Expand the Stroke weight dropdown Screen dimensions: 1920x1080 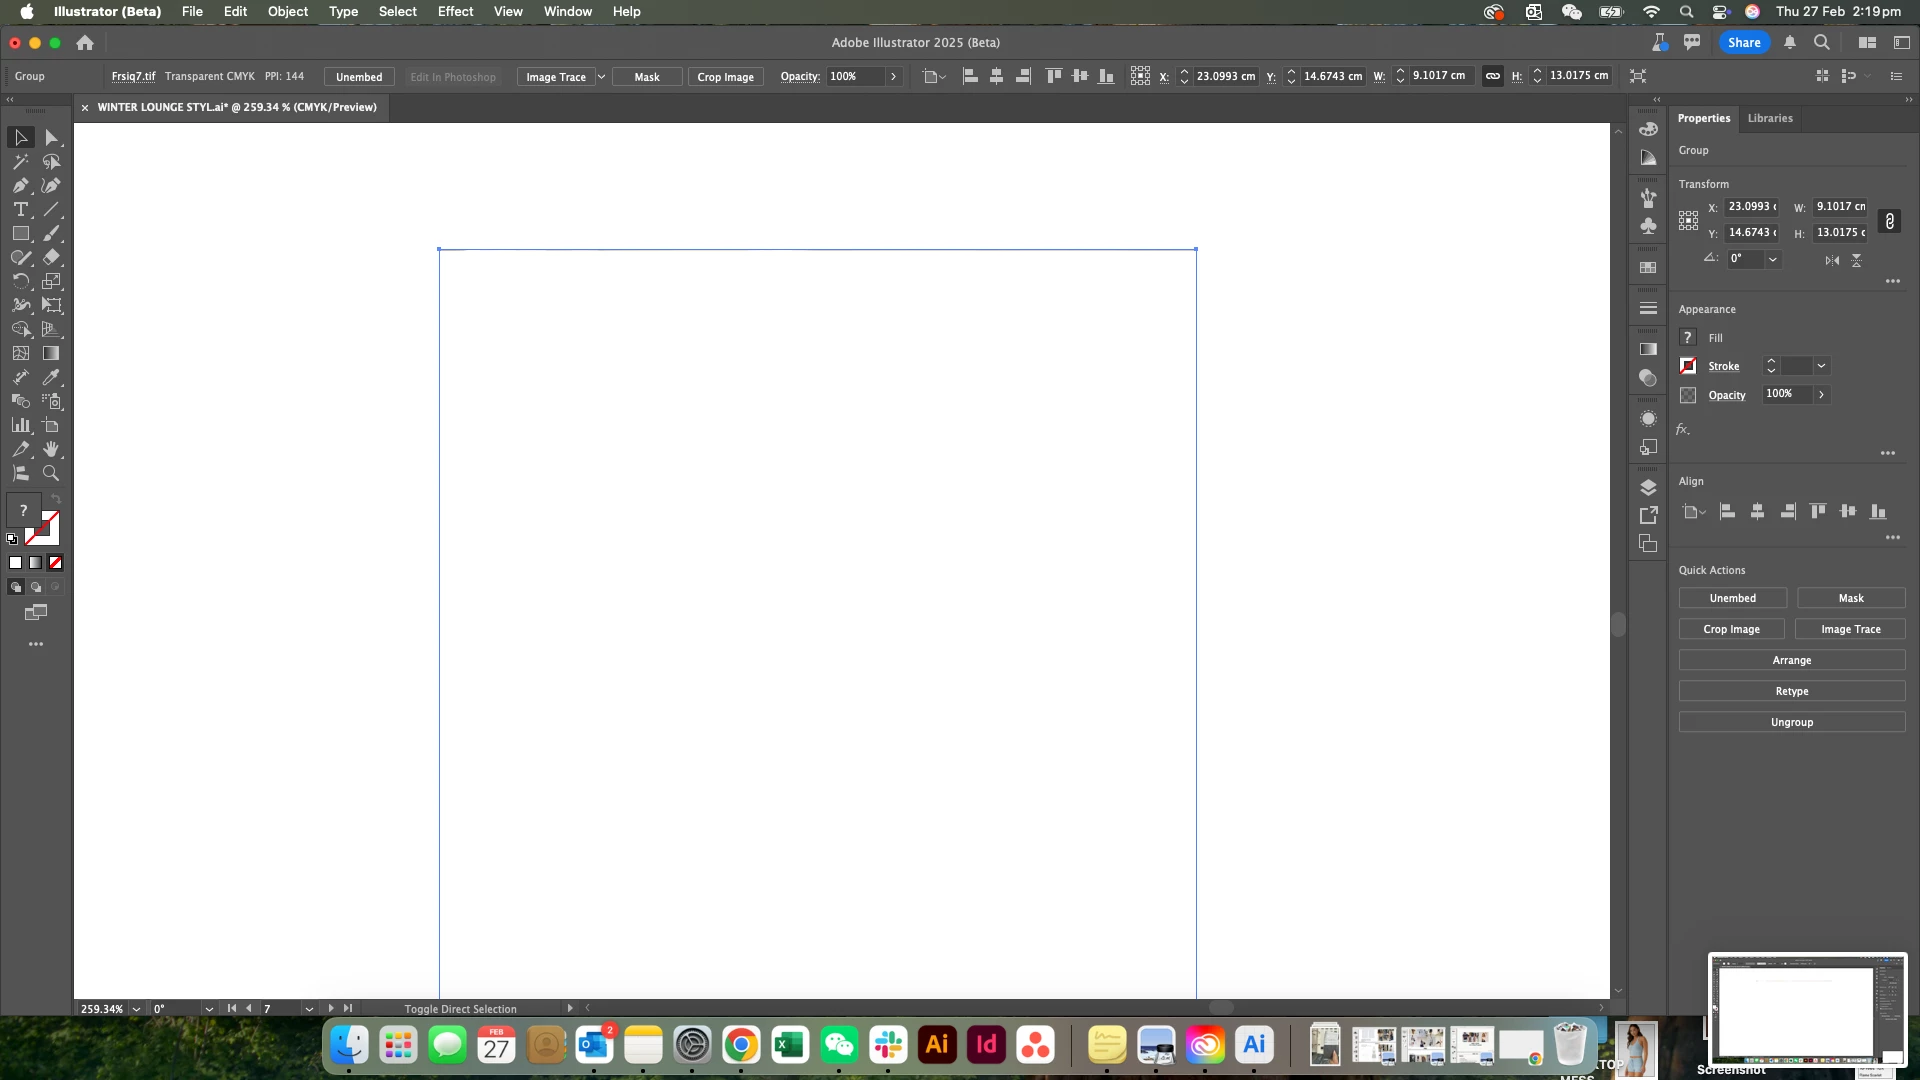pyautogui.click(x=1821, y=366)
